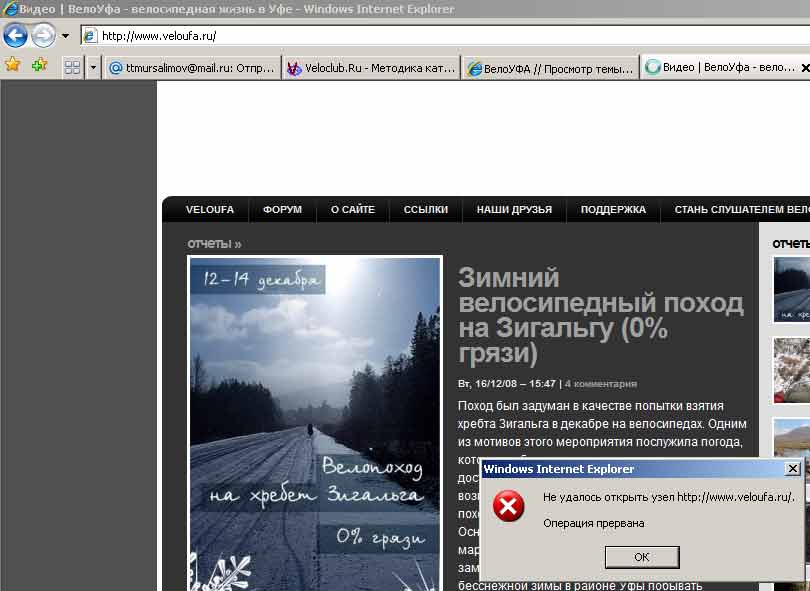Open the 4 комментария link
810x591 pixels.
point(601,384)
